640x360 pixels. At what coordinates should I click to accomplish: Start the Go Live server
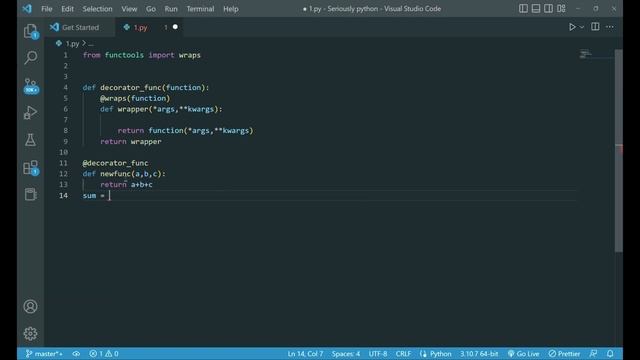(x=524, y=353)
